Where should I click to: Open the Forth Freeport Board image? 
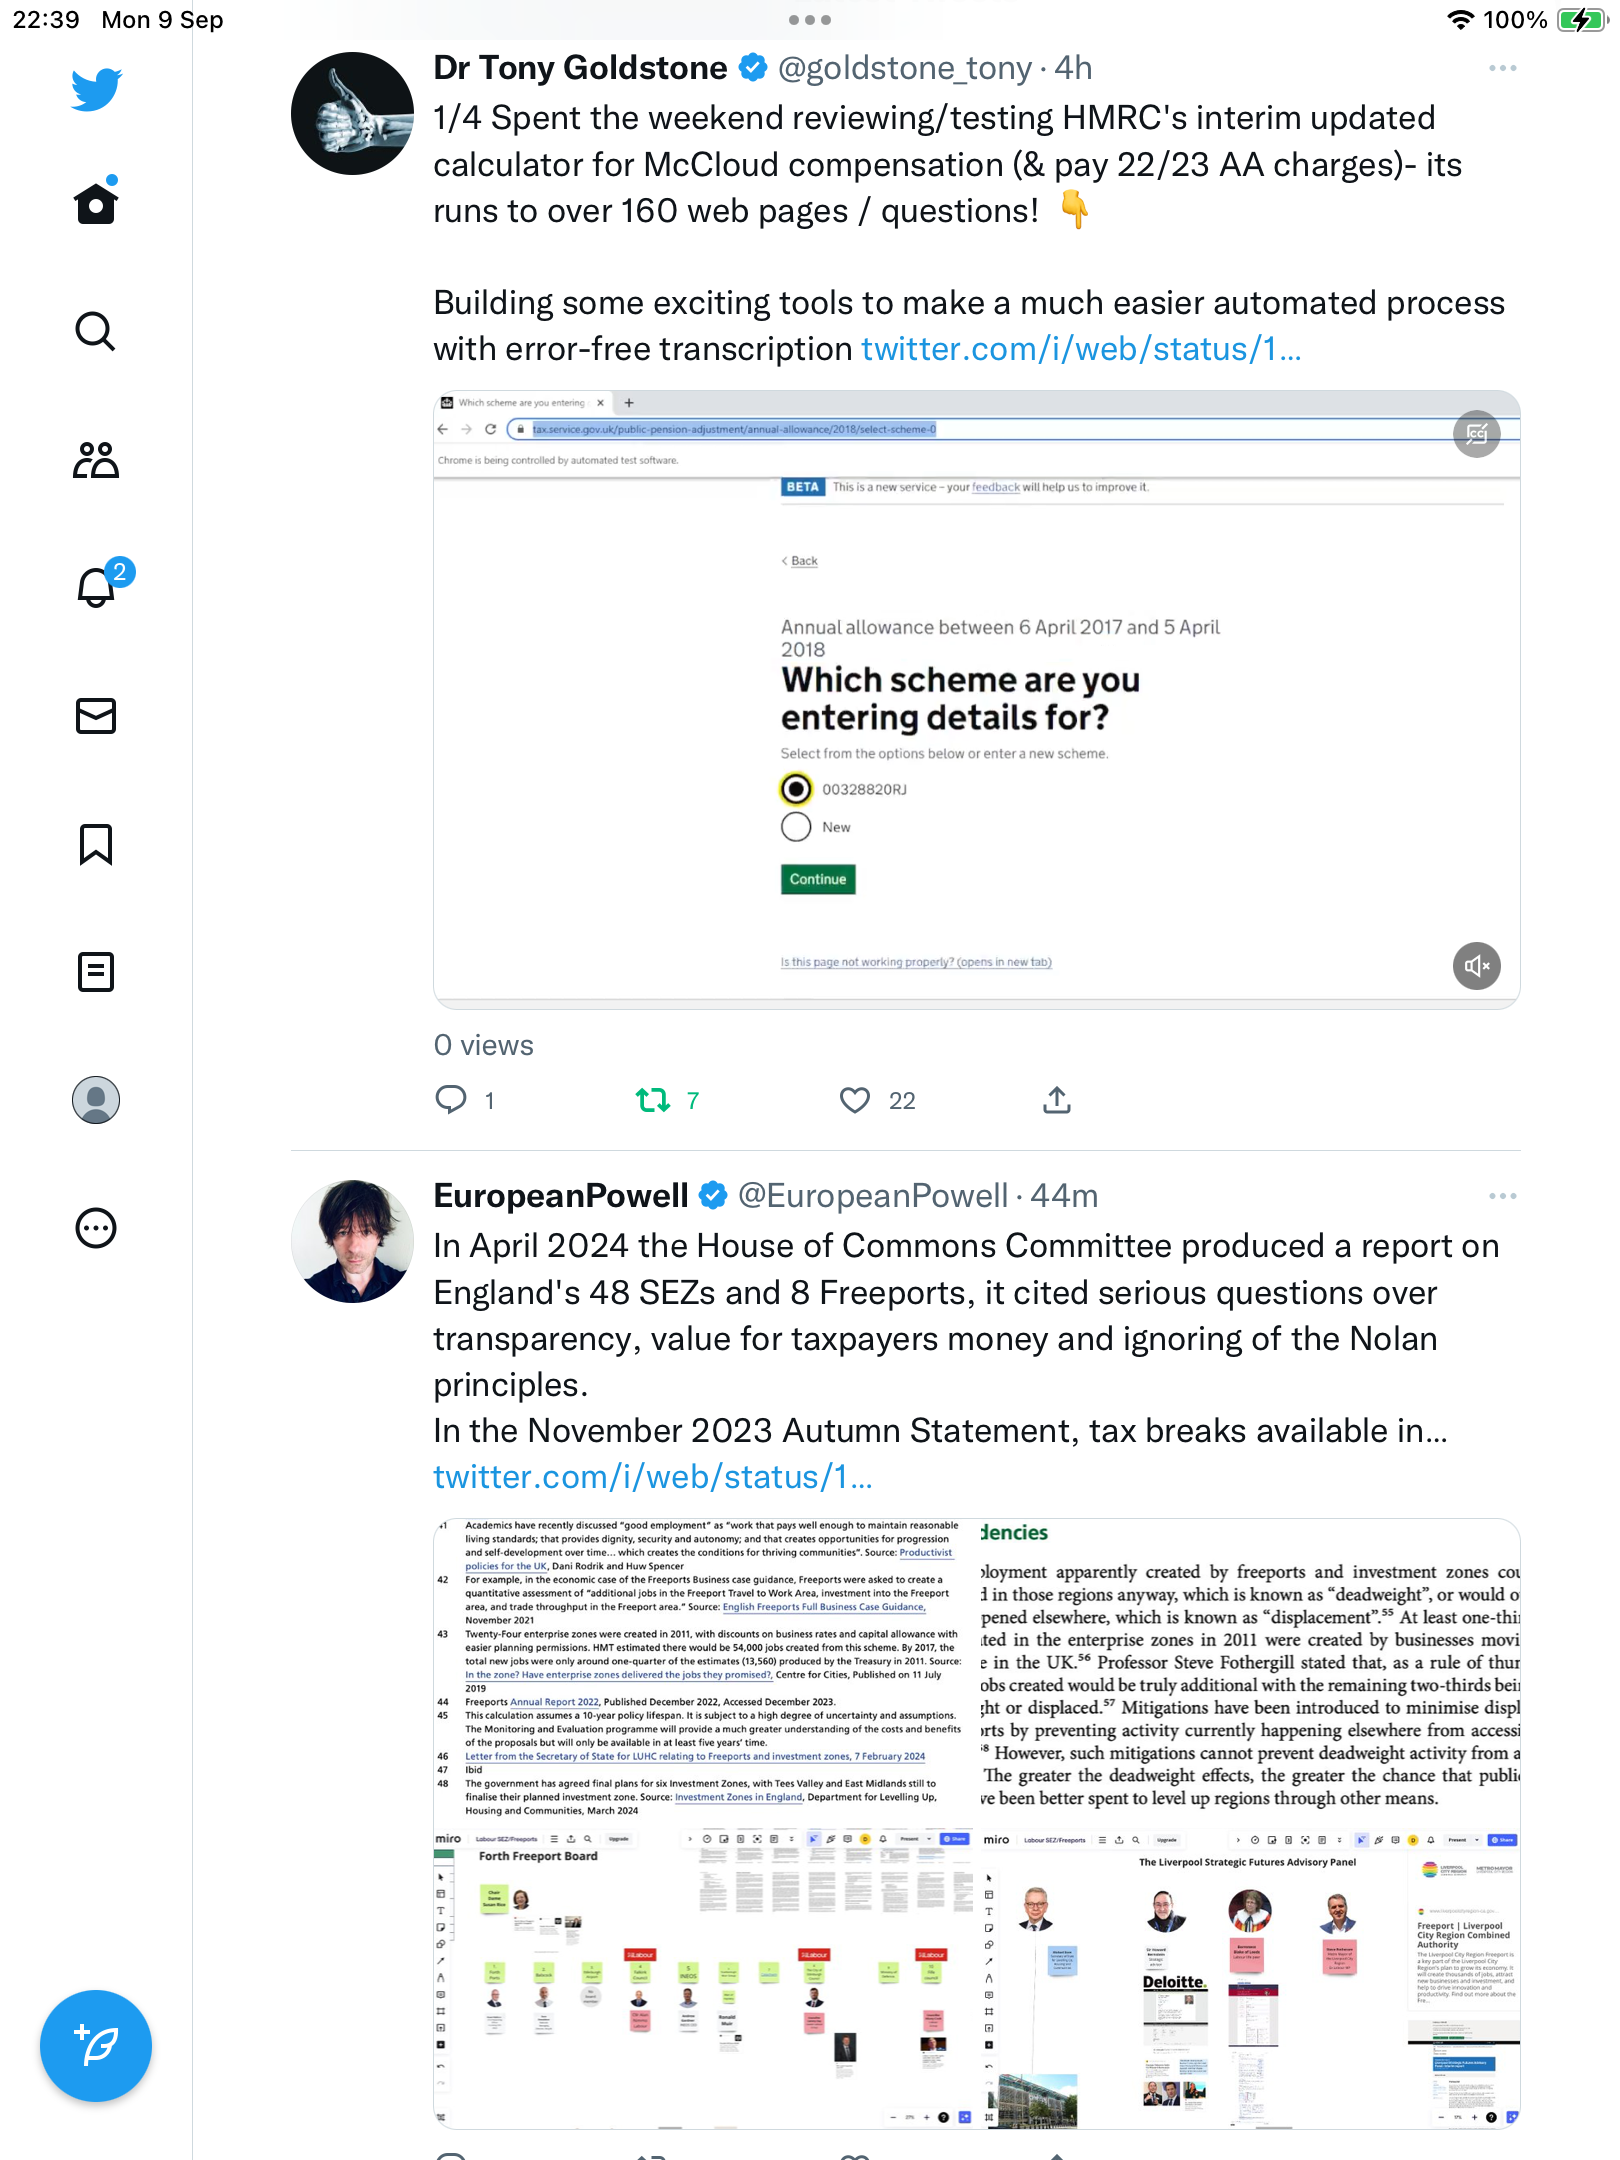(704, 1978)
